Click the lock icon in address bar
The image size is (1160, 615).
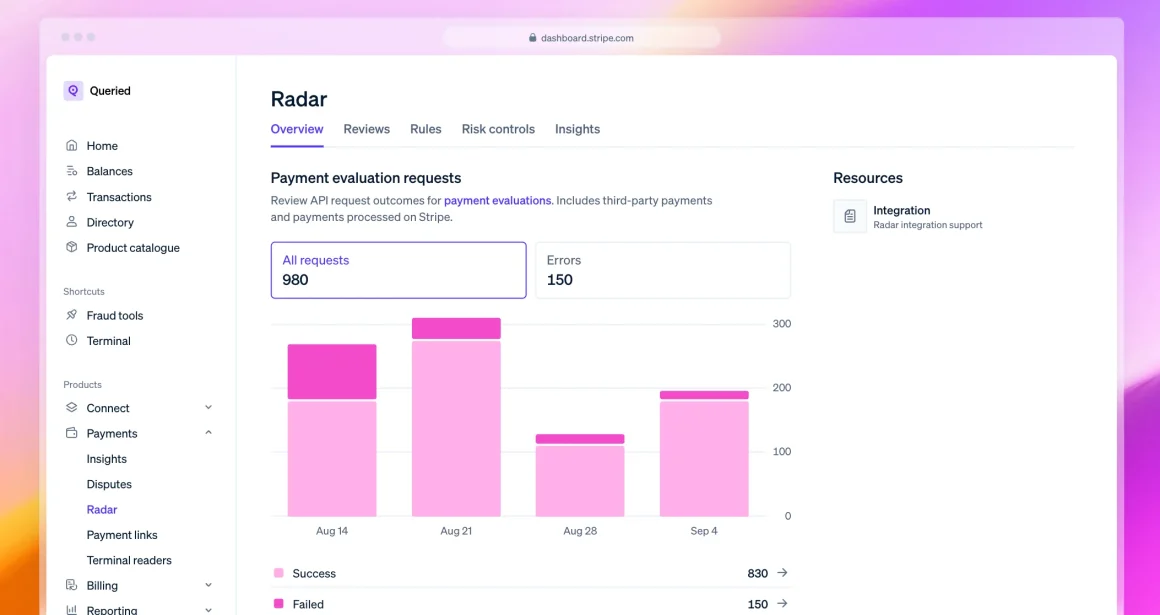533,38
